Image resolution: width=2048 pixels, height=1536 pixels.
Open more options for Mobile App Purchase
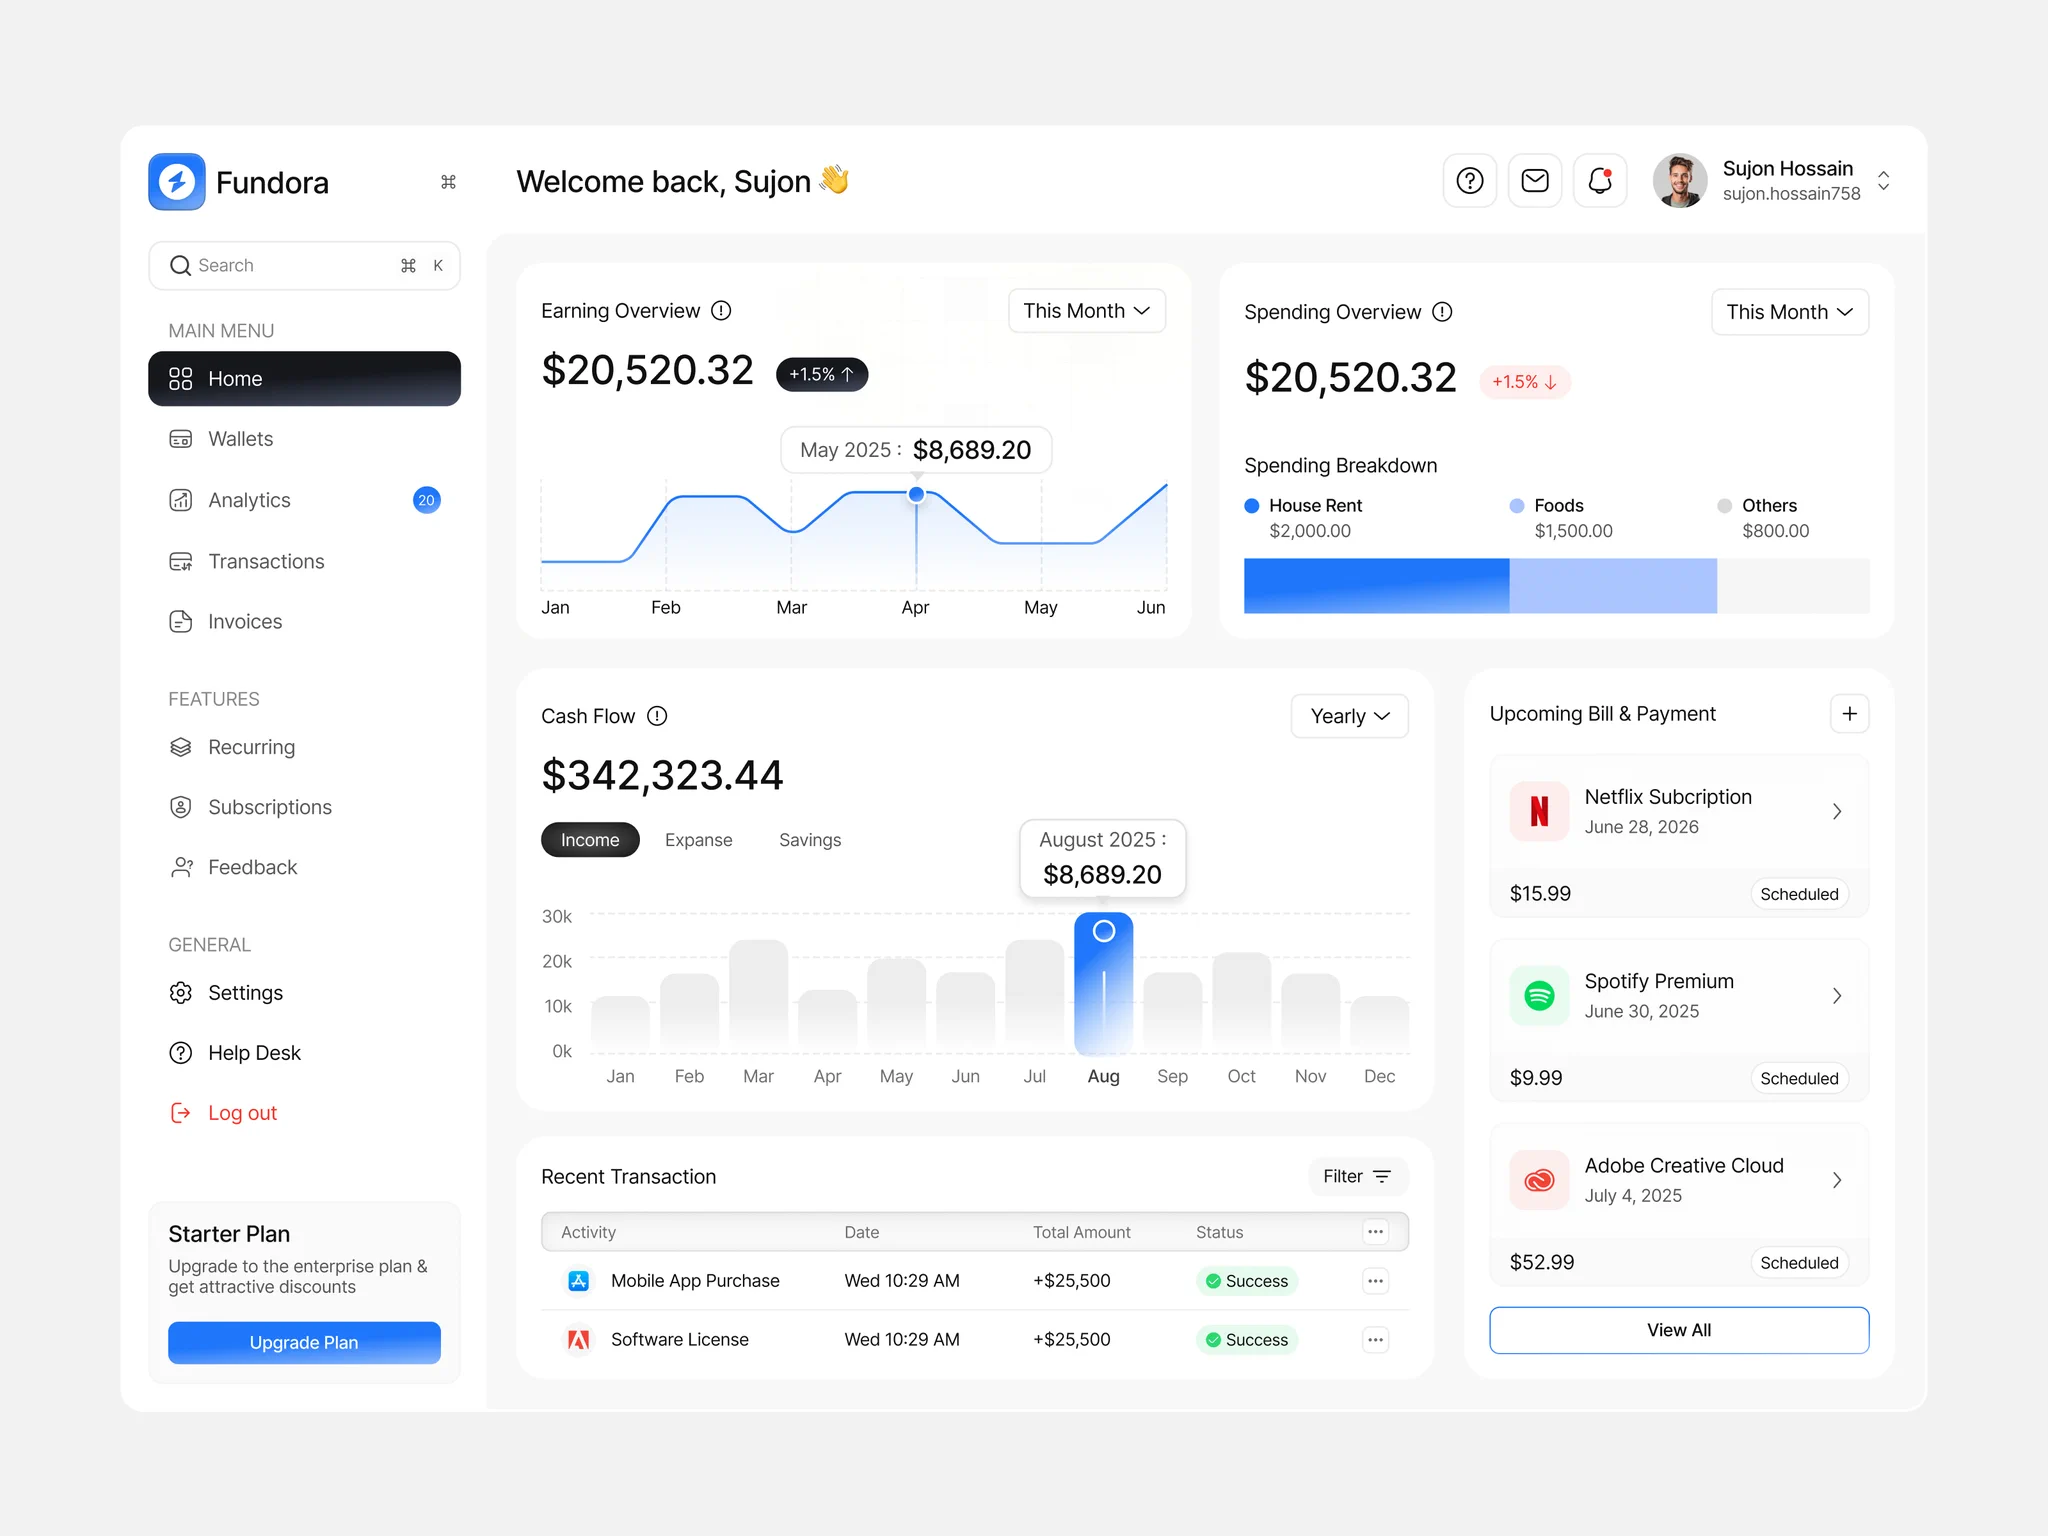(x=1375, y=1281)
